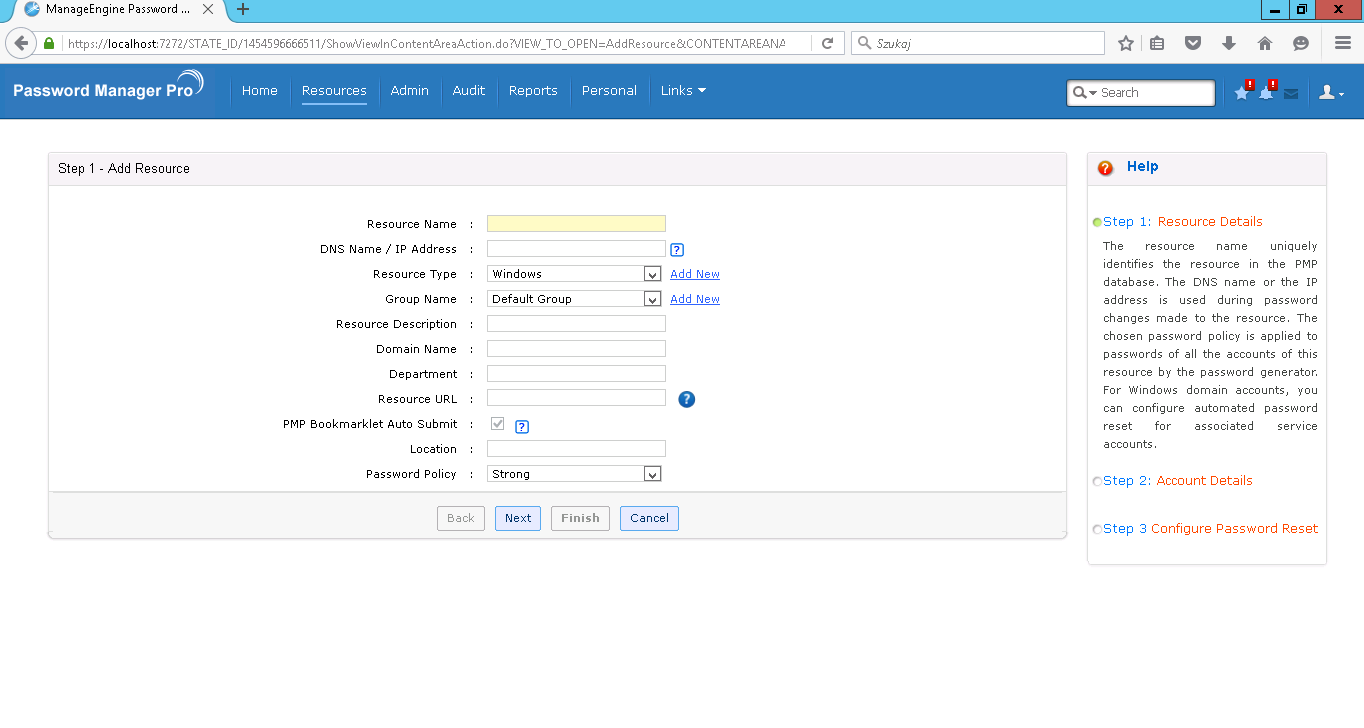Open the Reports tab
The image size is (1364, 728).
[533, 91]
